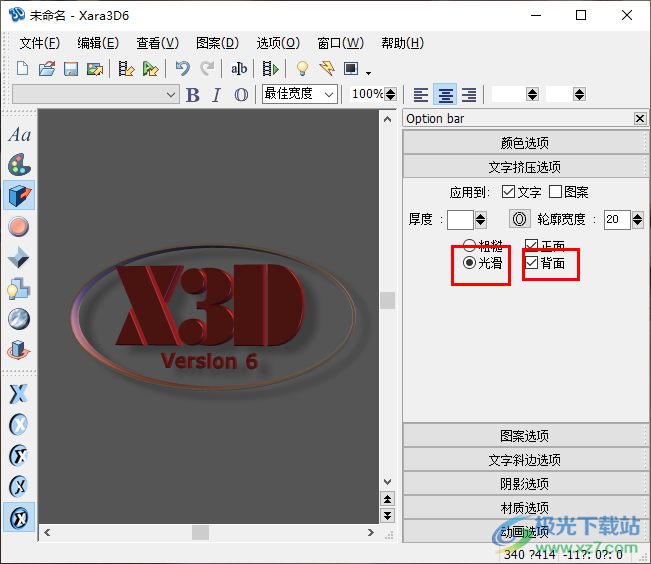This screenshot has height=564, width=651.
Task: Click the 轮廓宽度 stepper arrows
Action: point(638,219)
